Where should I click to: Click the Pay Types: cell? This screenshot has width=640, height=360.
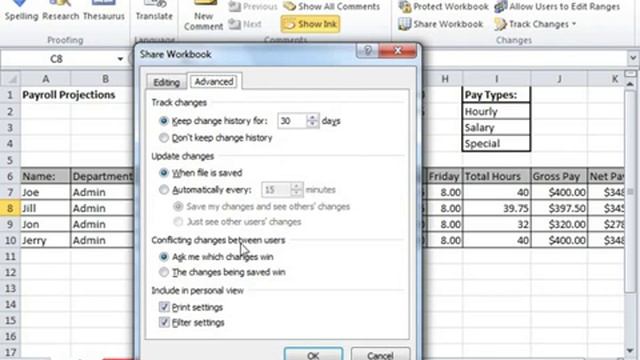[x=496, y=95]
